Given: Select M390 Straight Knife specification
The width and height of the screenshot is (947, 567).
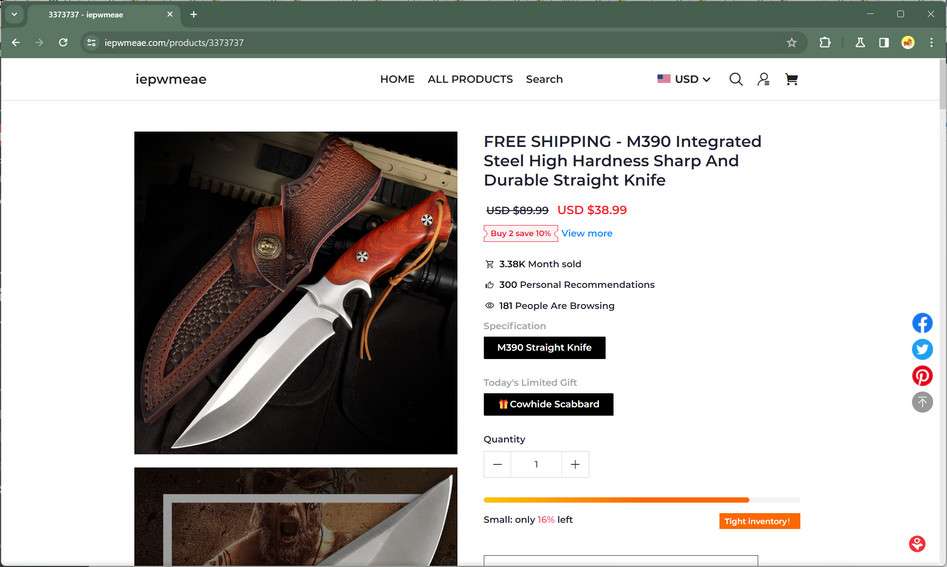Looking at the screenshot, I should [544, 348].
